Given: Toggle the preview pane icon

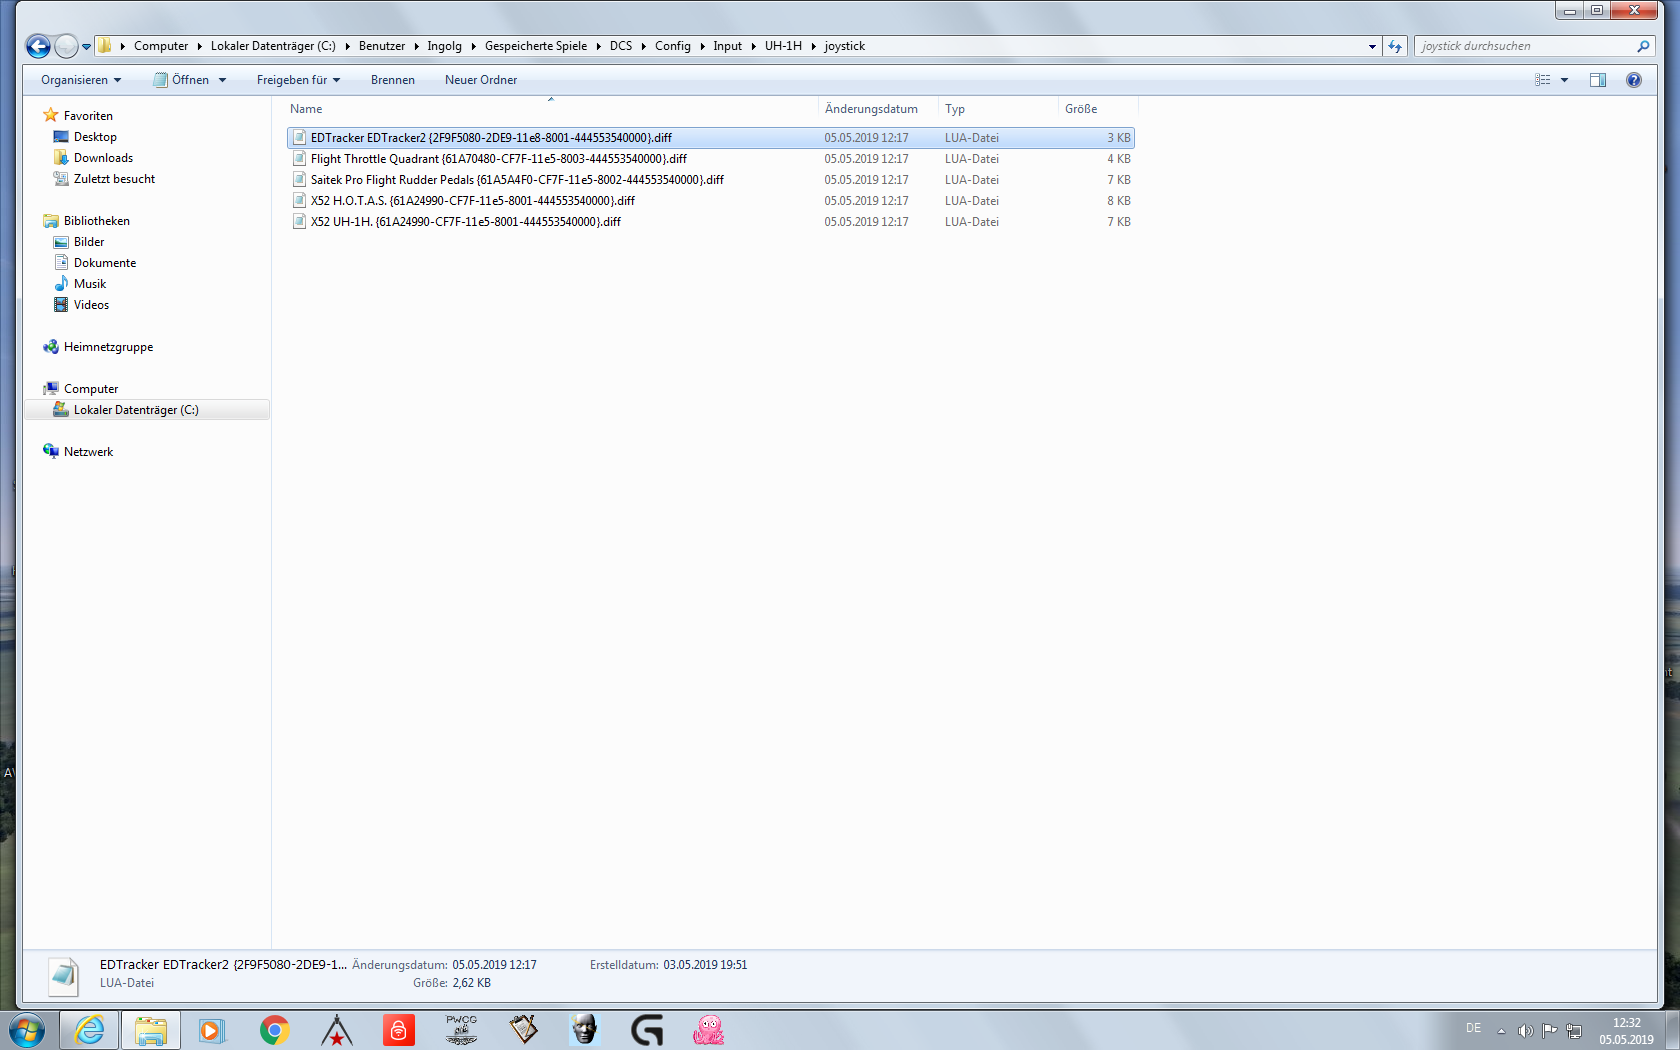Looking at the screenshot, I should 1598,80.
